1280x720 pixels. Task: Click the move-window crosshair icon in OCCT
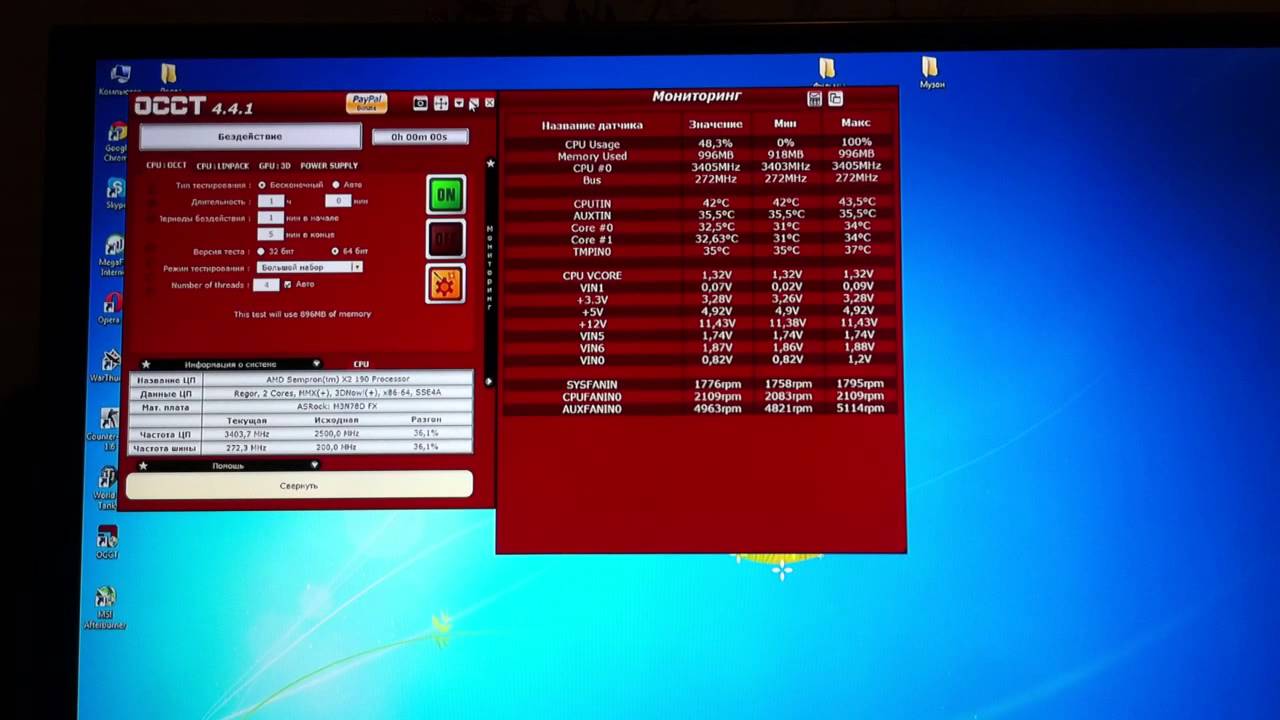441,103
